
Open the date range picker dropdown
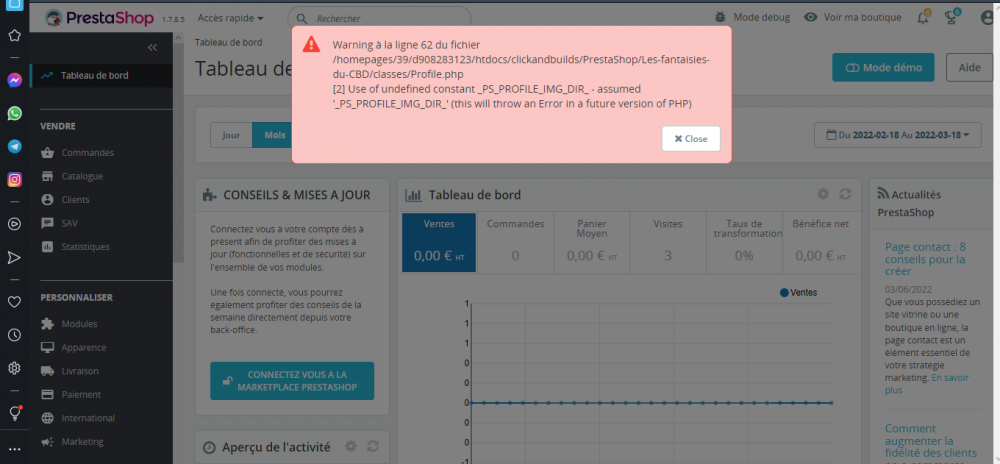pos(898,135)
